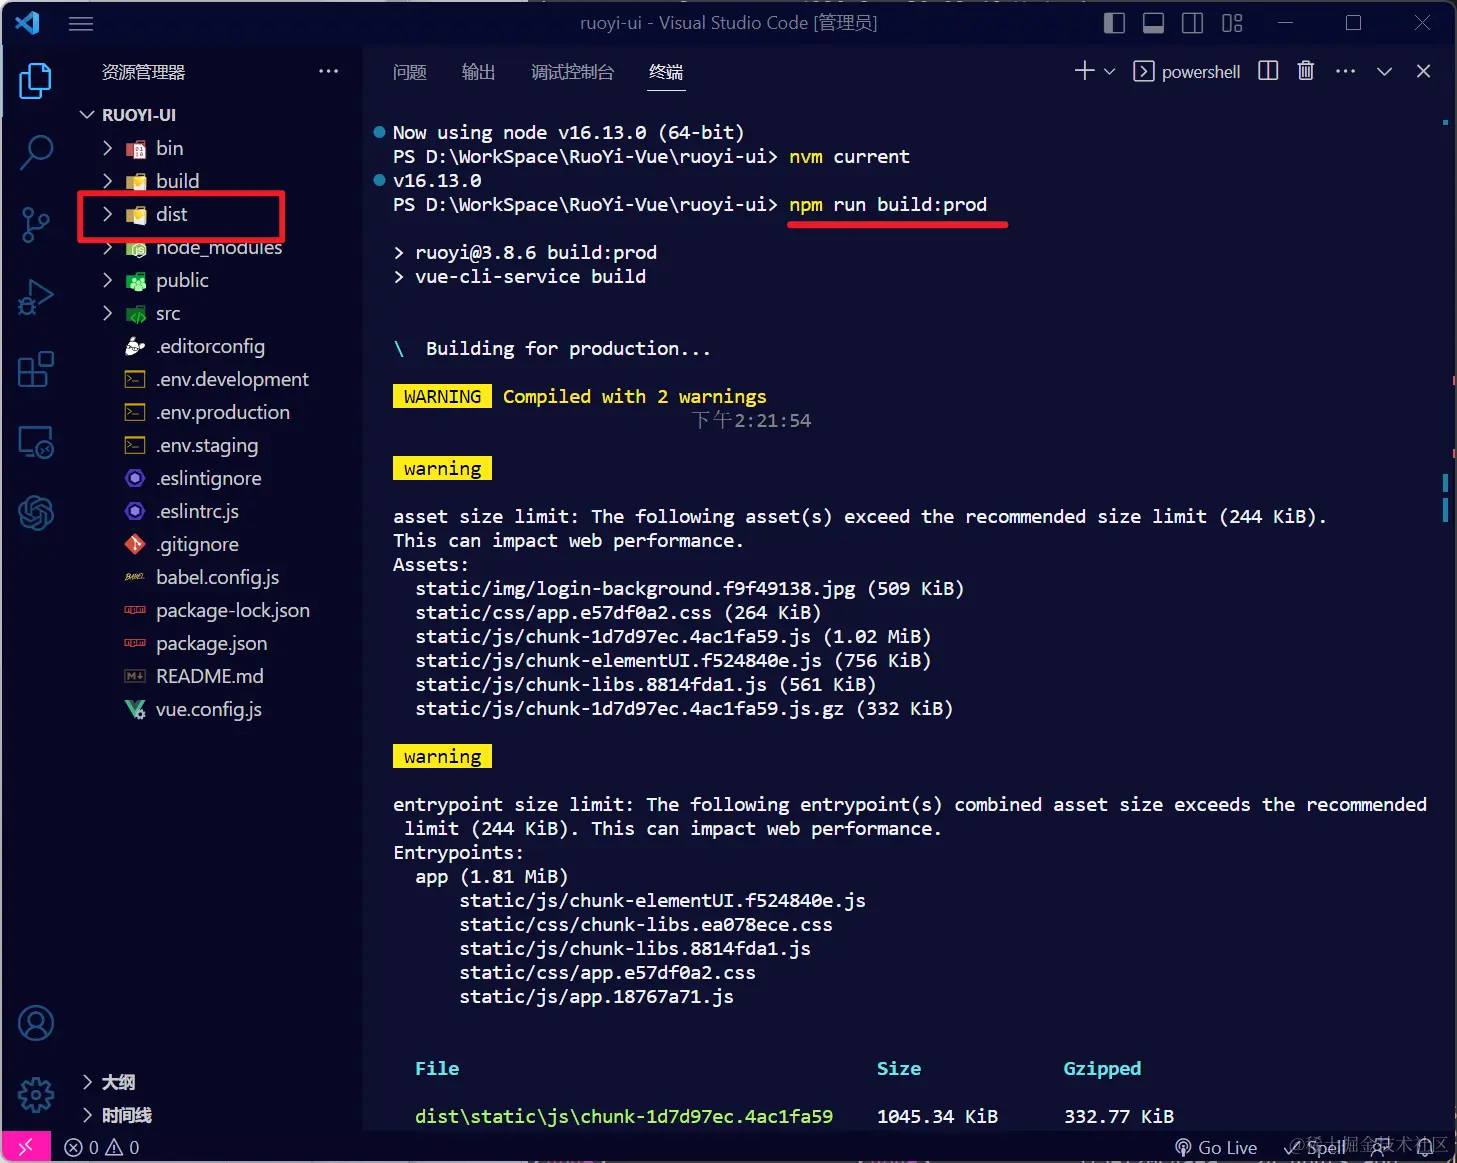1457x1163 pixels.
Task: Toggle the primary side bar
Action: tap(1114, 23)
